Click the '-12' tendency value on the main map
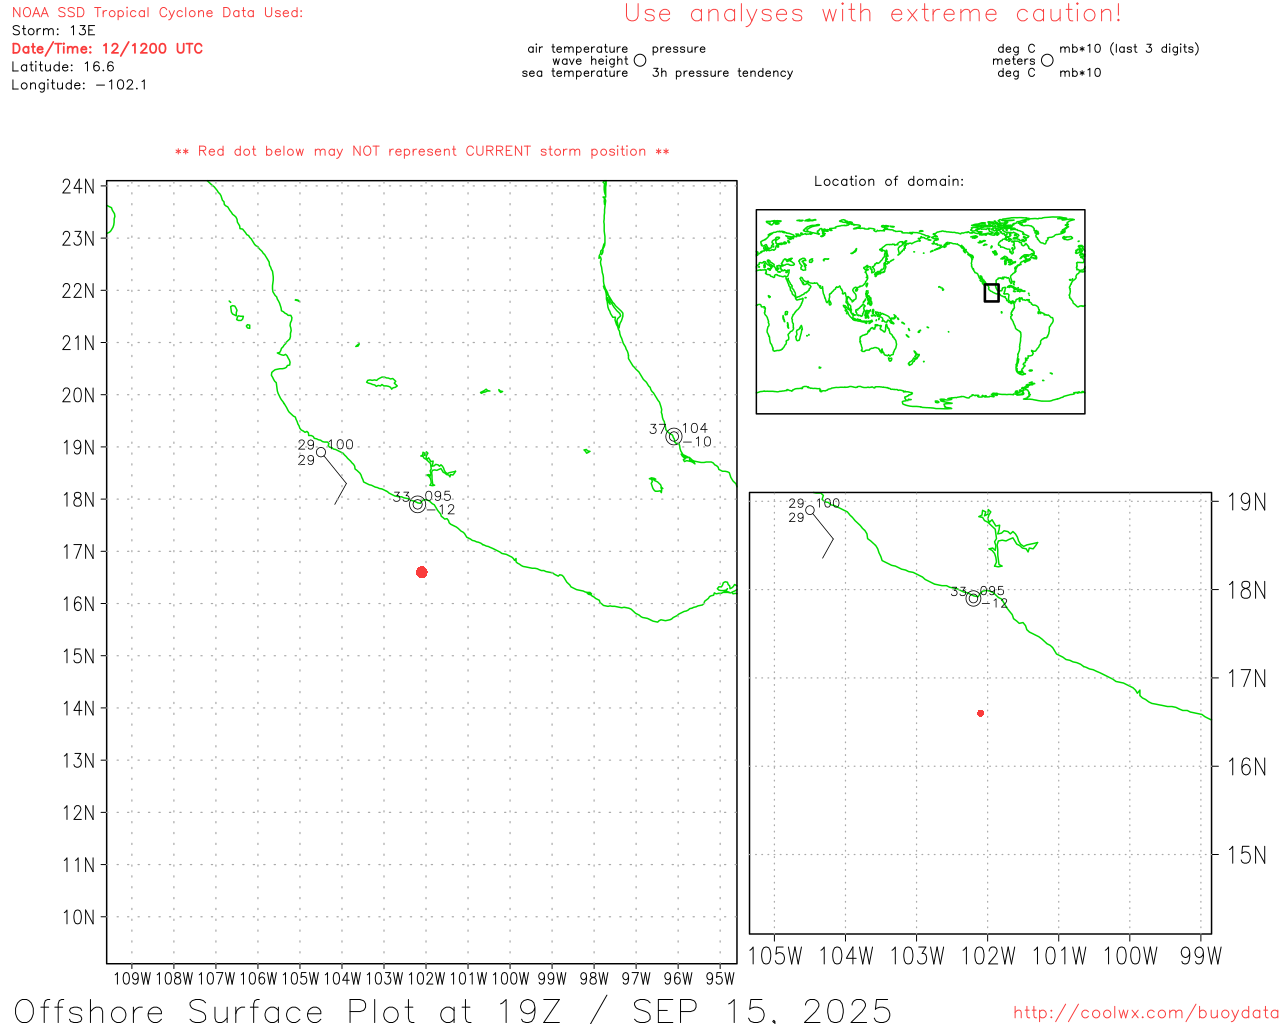This screenshot has height=1024, width=1280. pyautogui.click(x=441, y=510)
